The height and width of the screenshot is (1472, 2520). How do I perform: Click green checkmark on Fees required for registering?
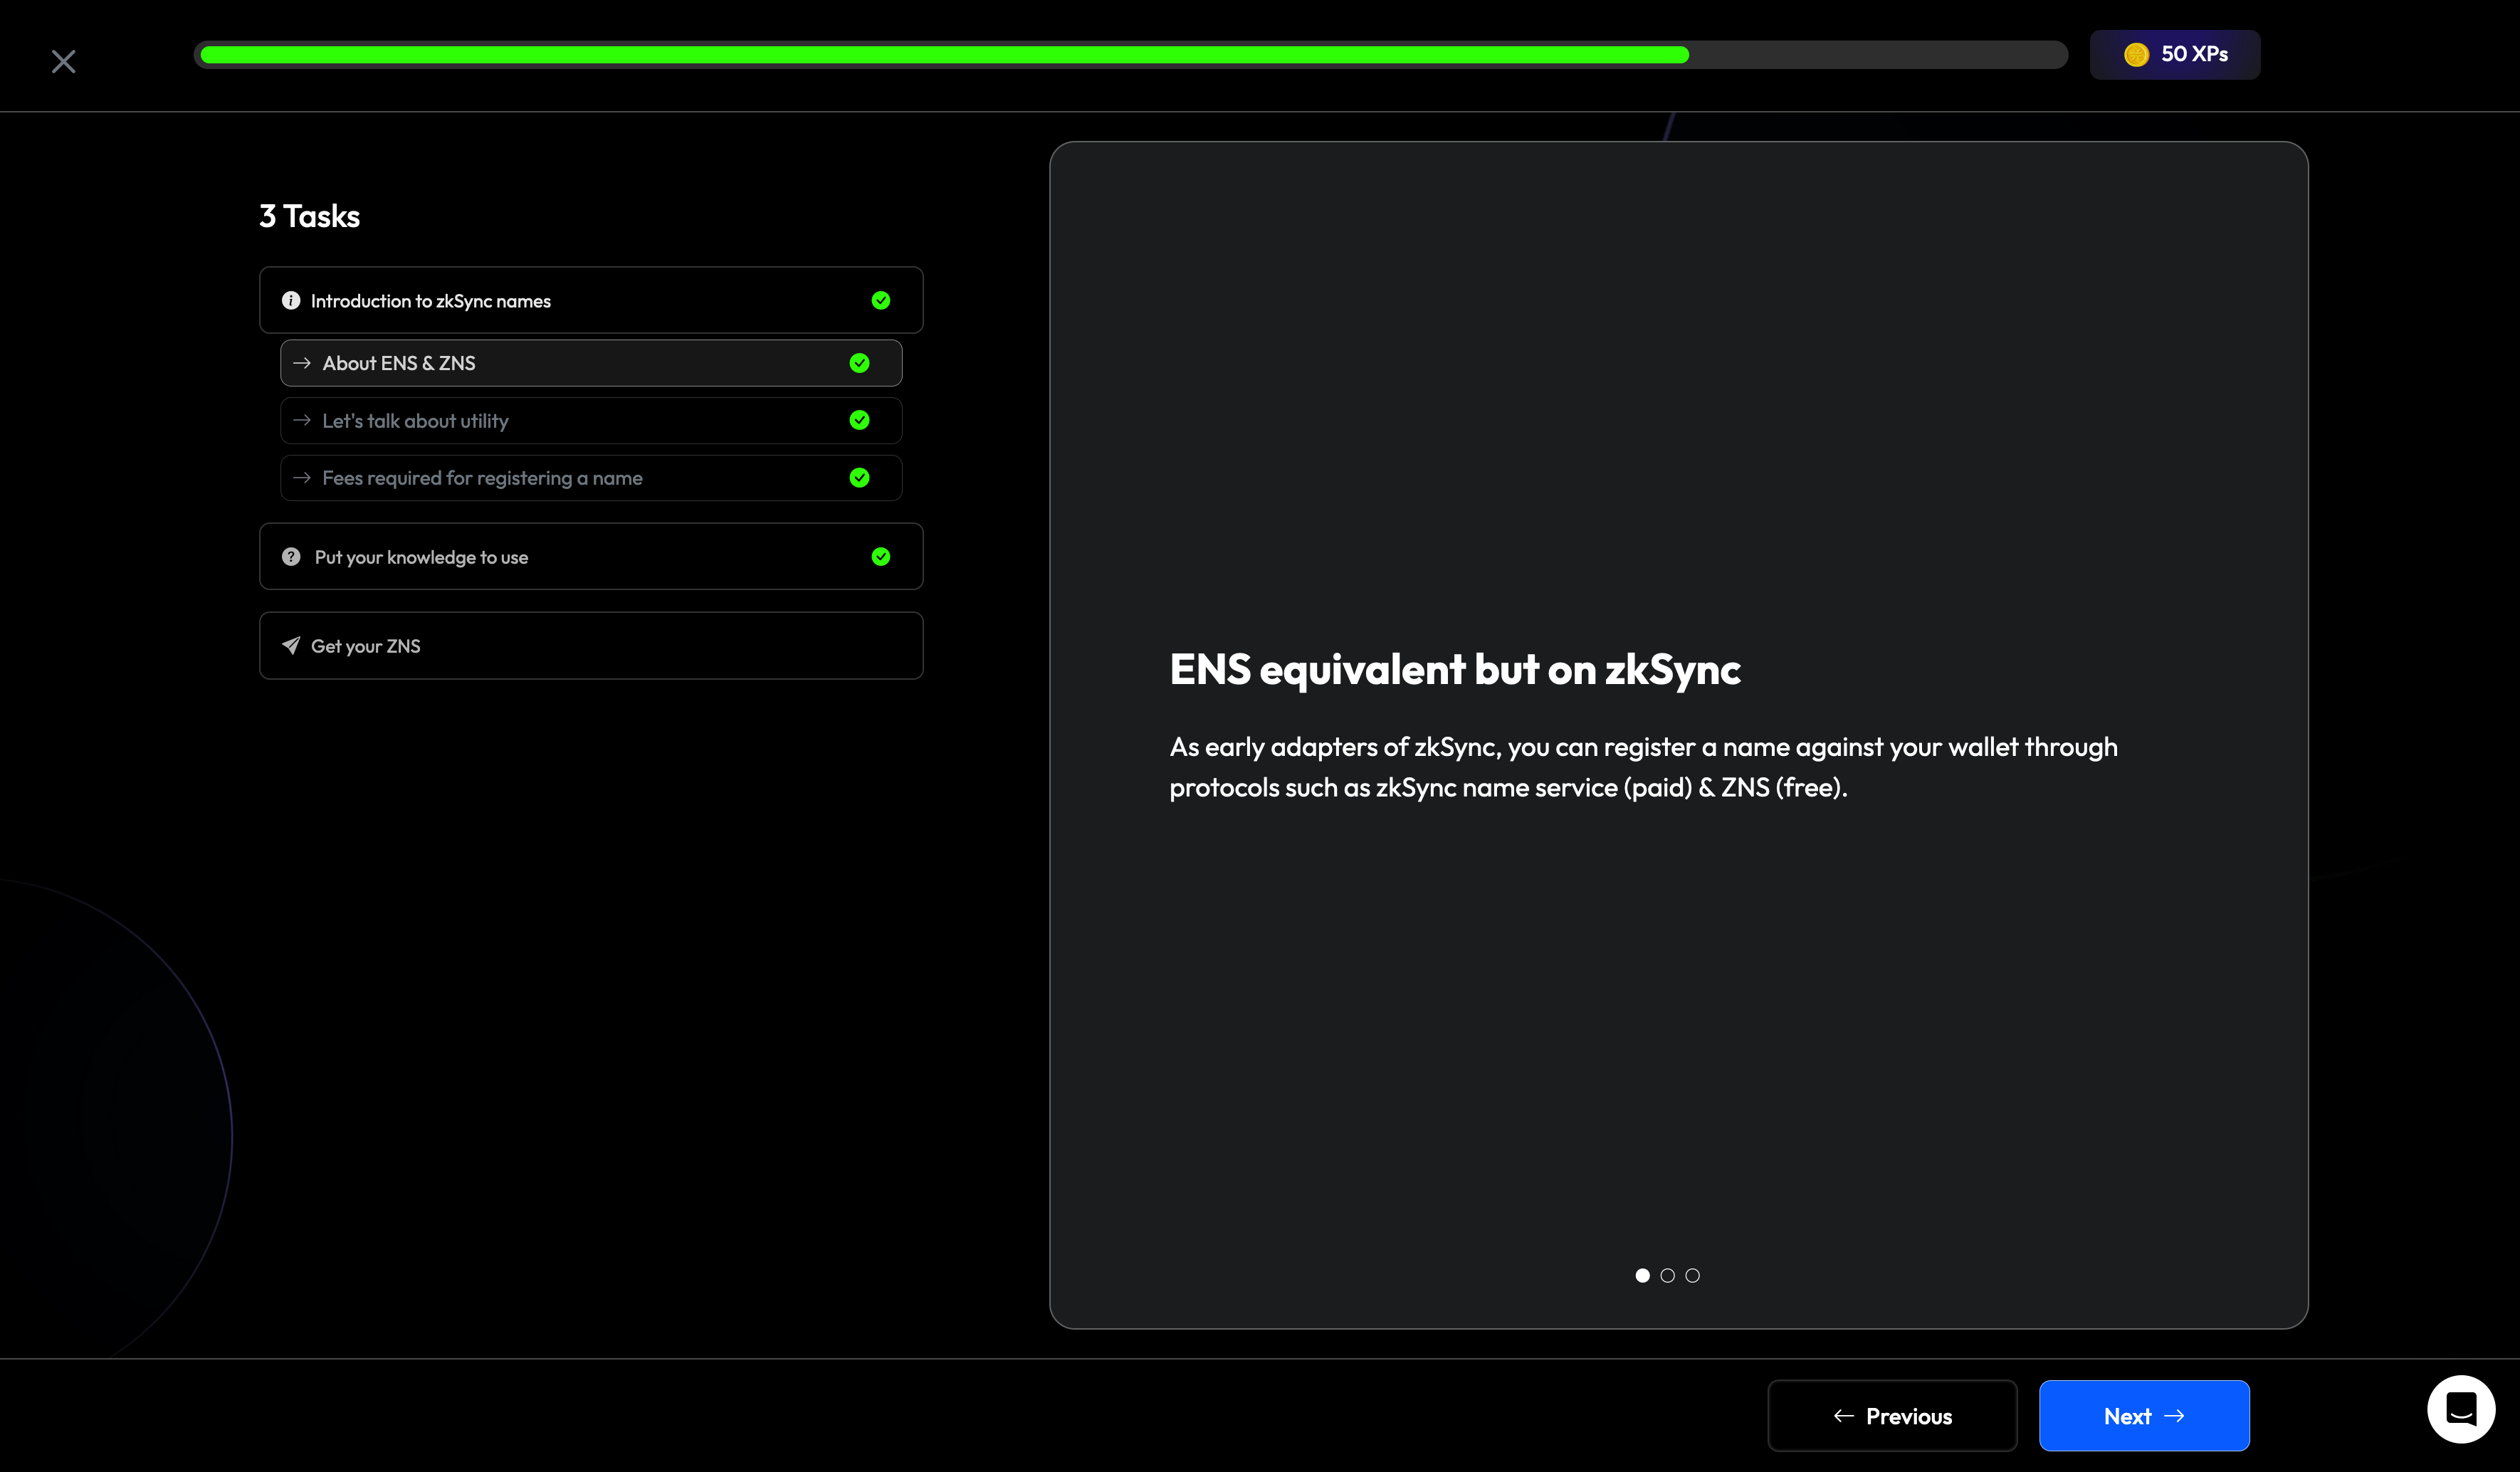pyautogui.click(x=859, y=478)
